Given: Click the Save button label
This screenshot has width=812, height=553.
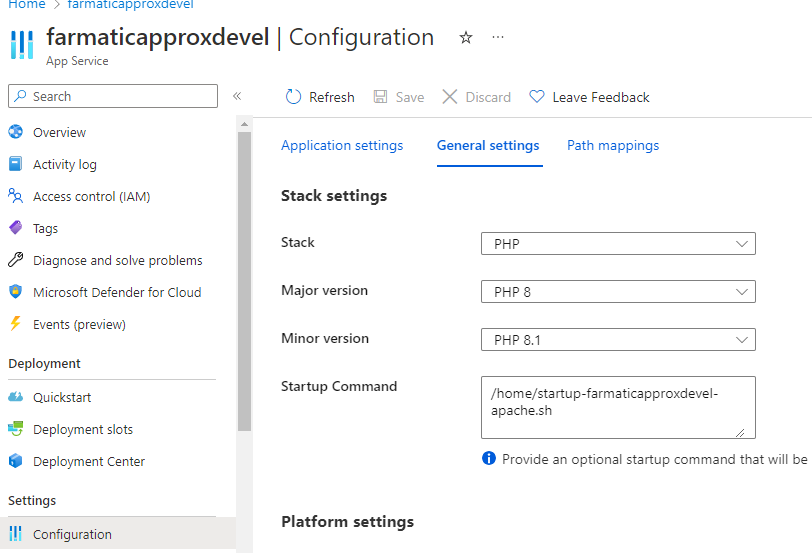Looking at the screenshot, I should (410, 97).
